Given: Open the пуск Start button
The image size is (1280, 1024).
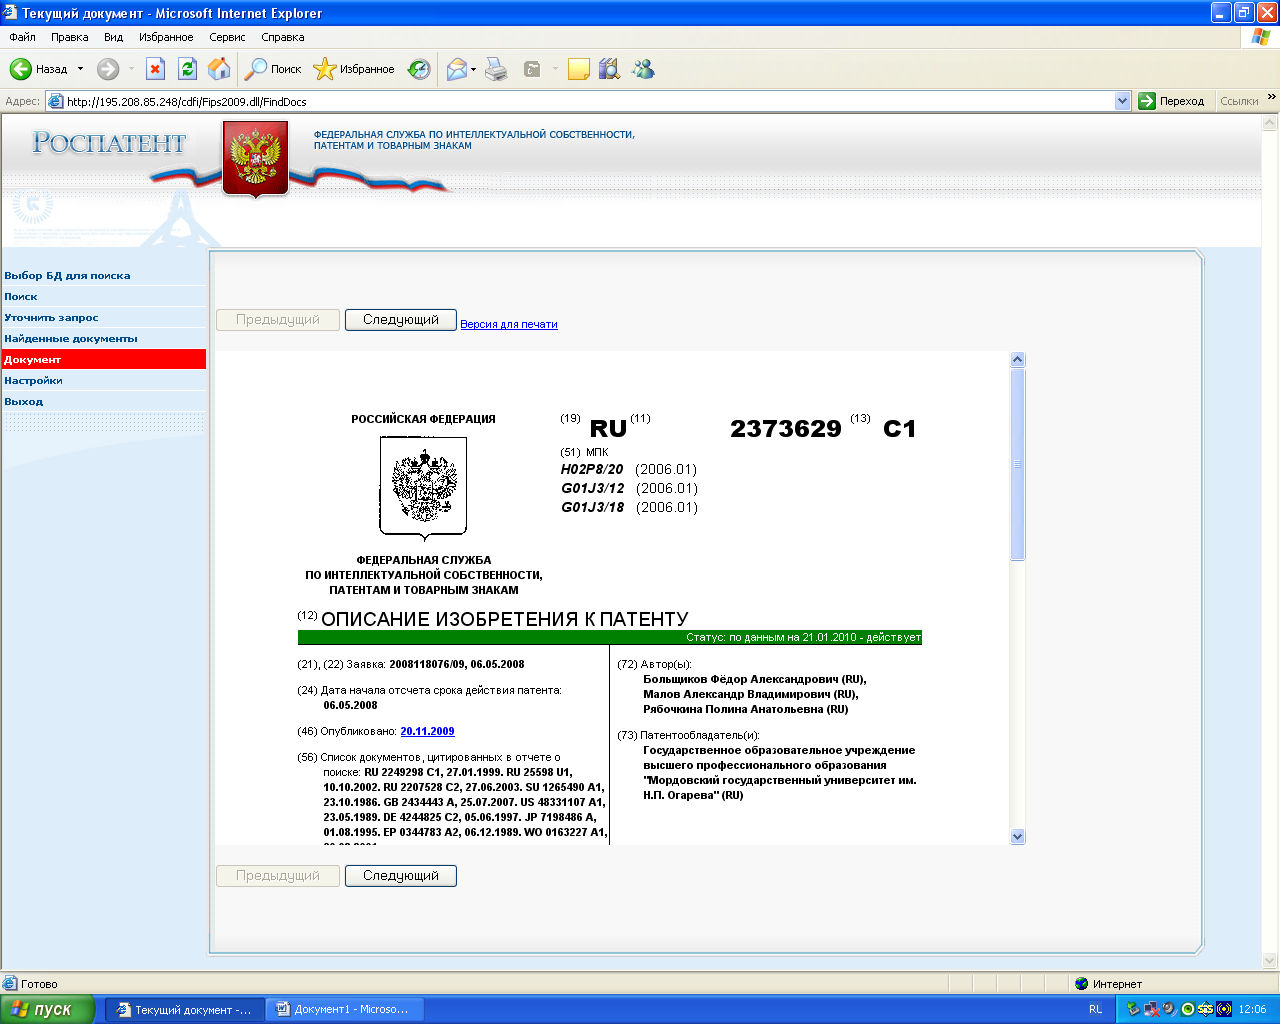Looking at the screenshot, I should (x=48, y=1010).
